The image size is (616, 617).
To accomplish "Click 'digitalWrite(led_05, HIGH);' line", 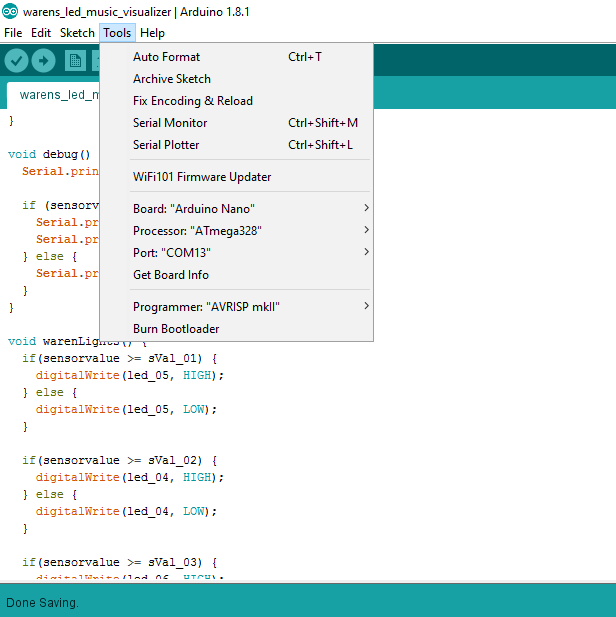I will tap(130, 375).
